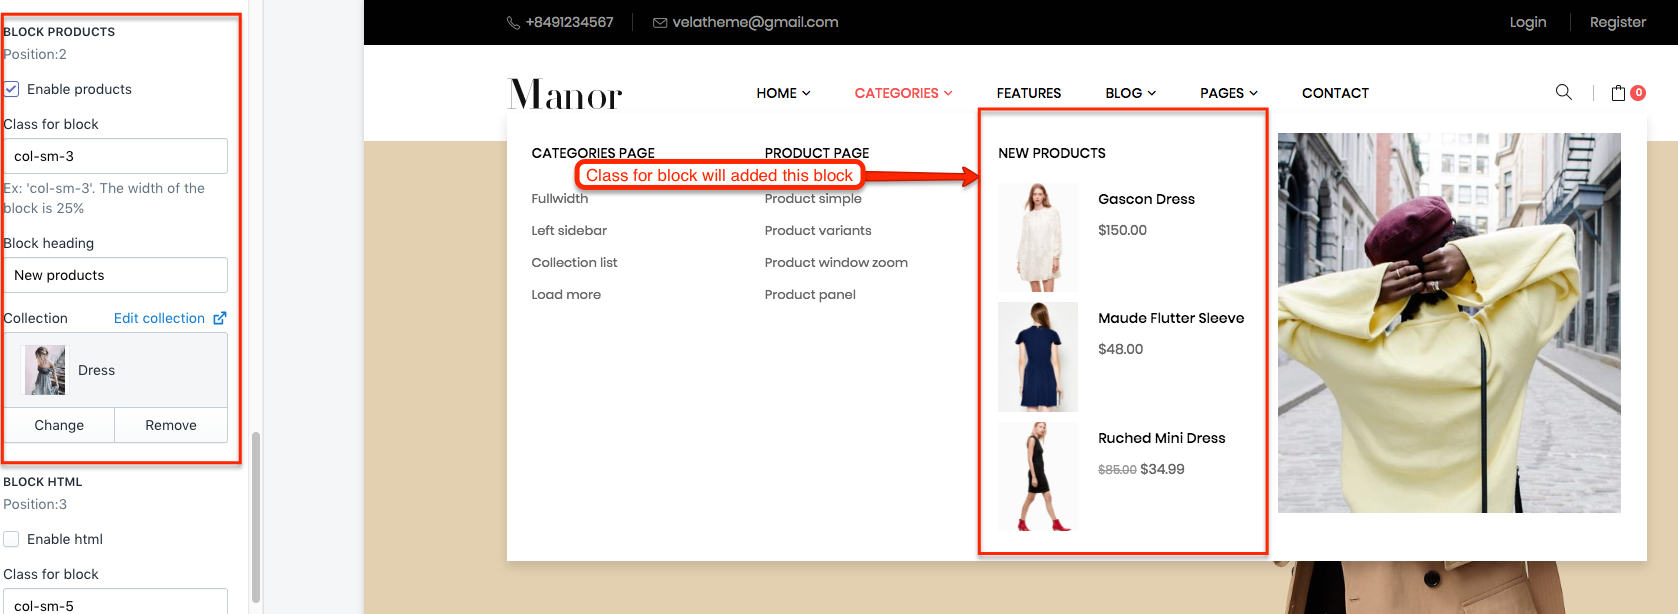The height and width of the screenshot is (614, 1678).
Task: Click the external link icon beside Edit collection
Action: [220, 318]
